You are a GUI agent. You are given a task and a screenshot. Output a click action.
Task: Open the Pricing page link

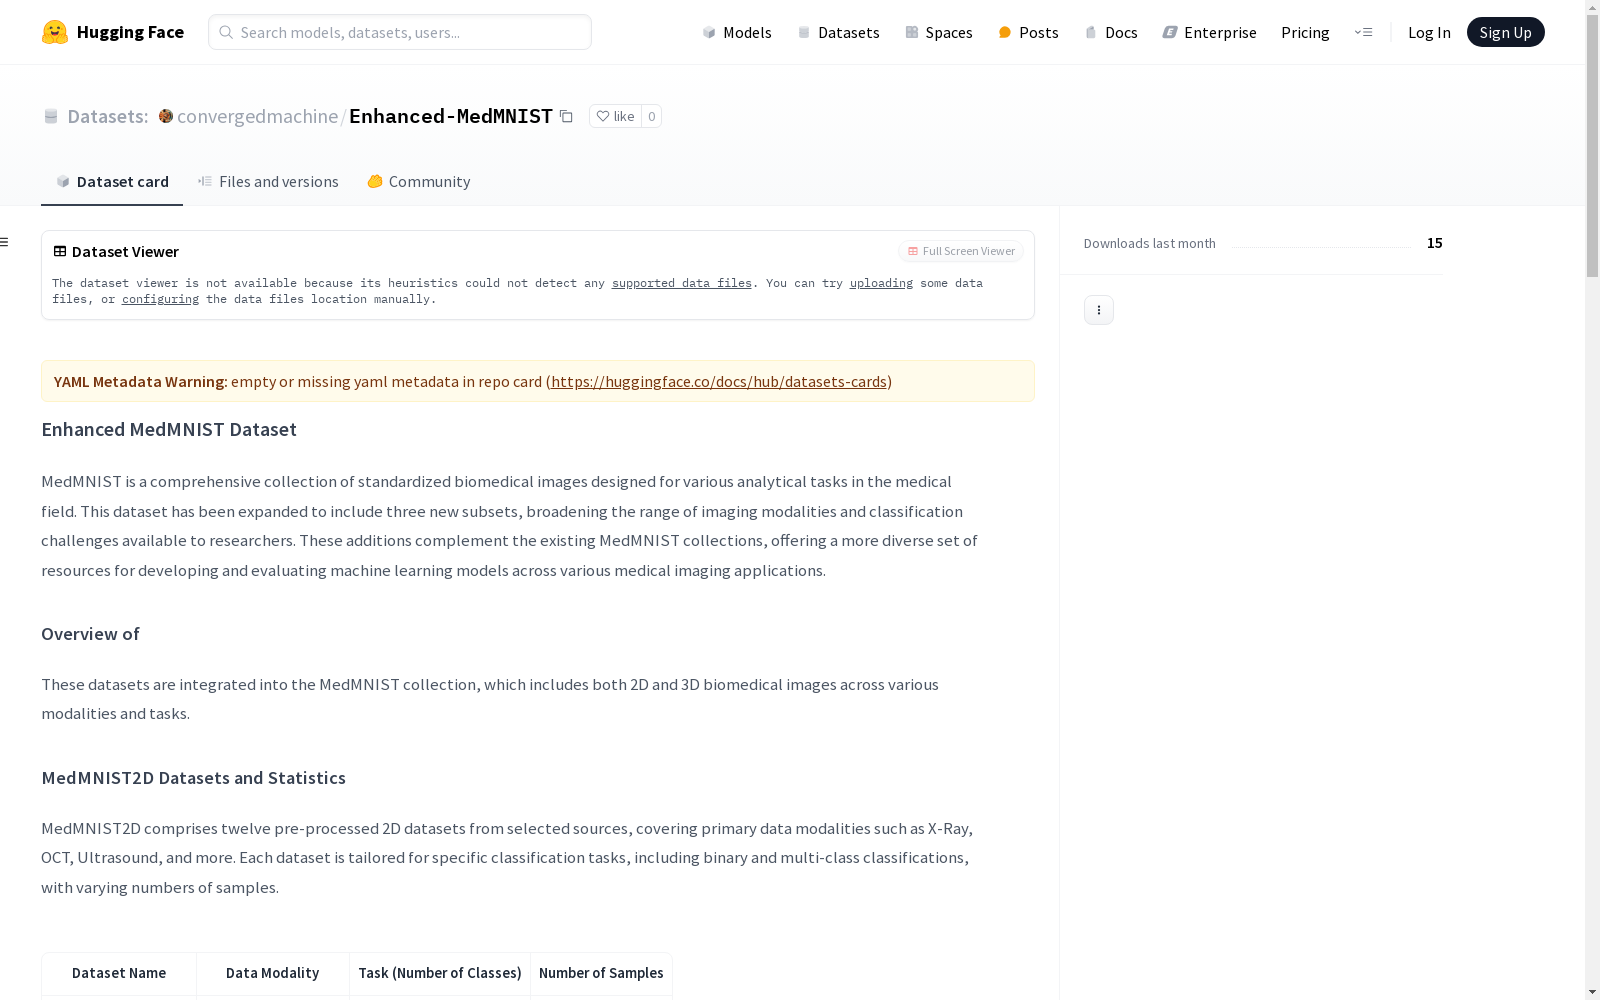point(1305,32)
